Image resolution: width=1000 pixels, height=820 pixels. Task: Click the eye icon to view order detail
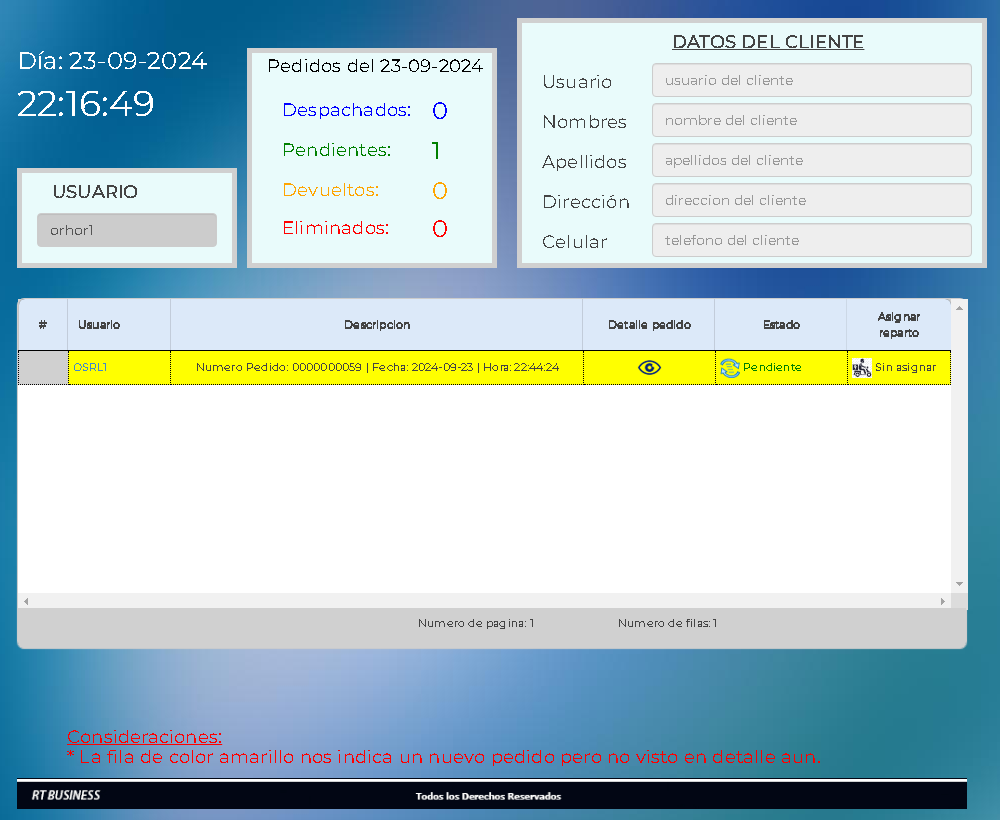click(649, 368)
